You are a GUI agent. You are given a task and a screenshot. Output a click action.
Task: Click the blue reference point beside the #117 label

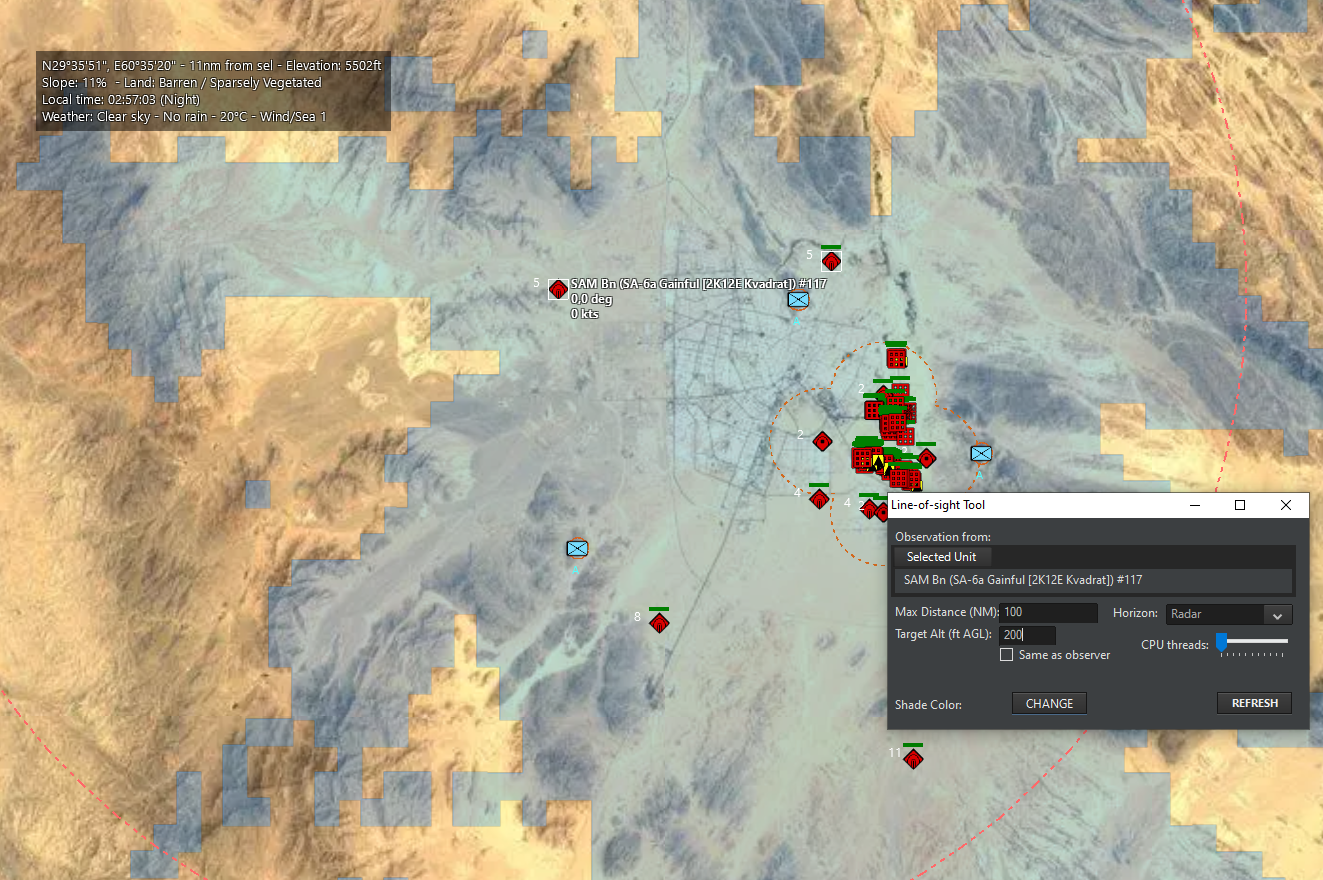point(798,299)
